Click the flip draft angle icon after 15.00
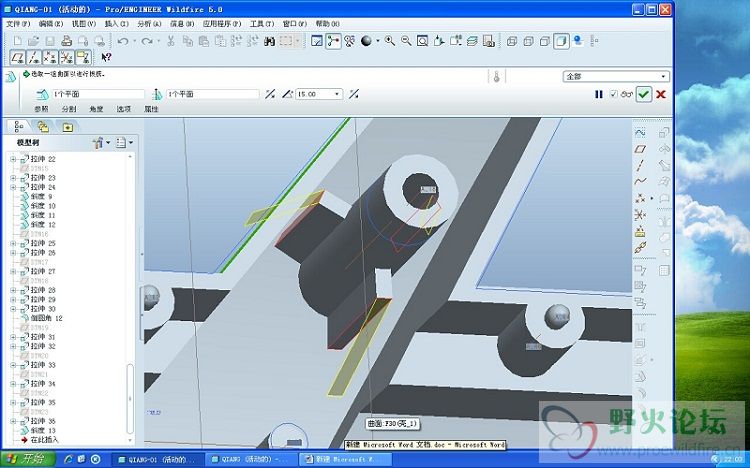 [353, 94]
